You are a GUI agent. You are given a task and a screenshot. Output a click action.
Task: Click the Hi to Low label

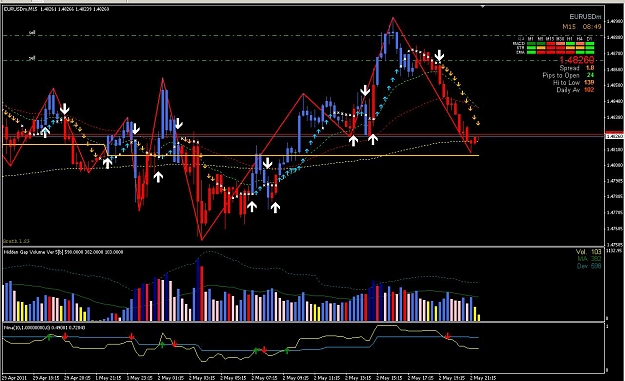[566, 82]
